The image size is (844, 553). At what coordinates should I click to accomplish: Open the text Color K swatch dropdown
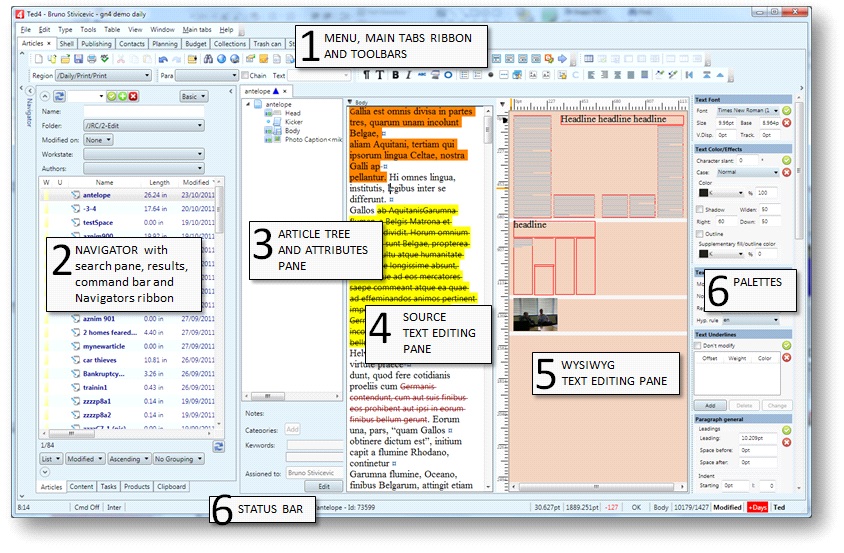(x=721, y=193)
